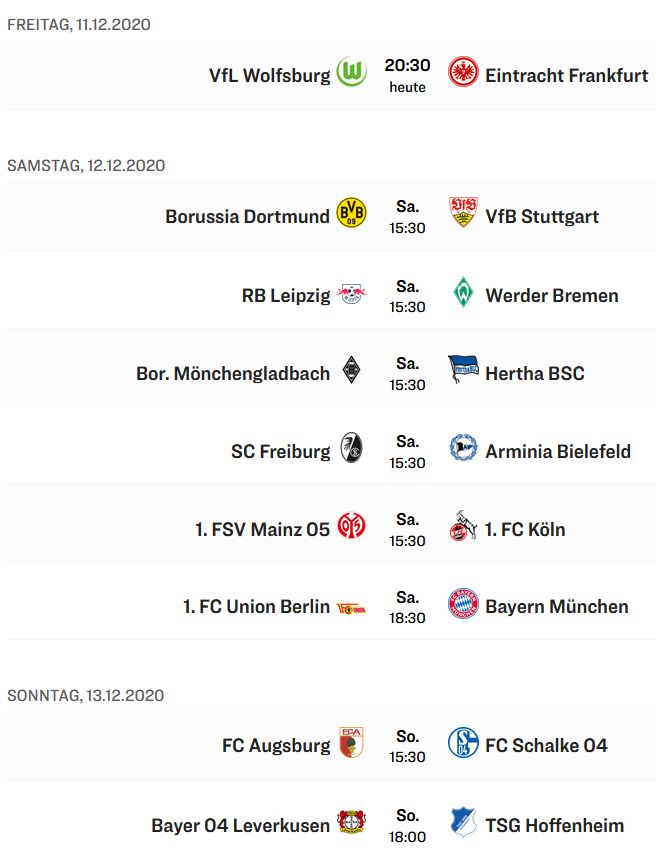Open the TSG Hoffenheim crest
The height and width of the screenshot is (848, 656).
pyautogui.click(x=463, y=824)
